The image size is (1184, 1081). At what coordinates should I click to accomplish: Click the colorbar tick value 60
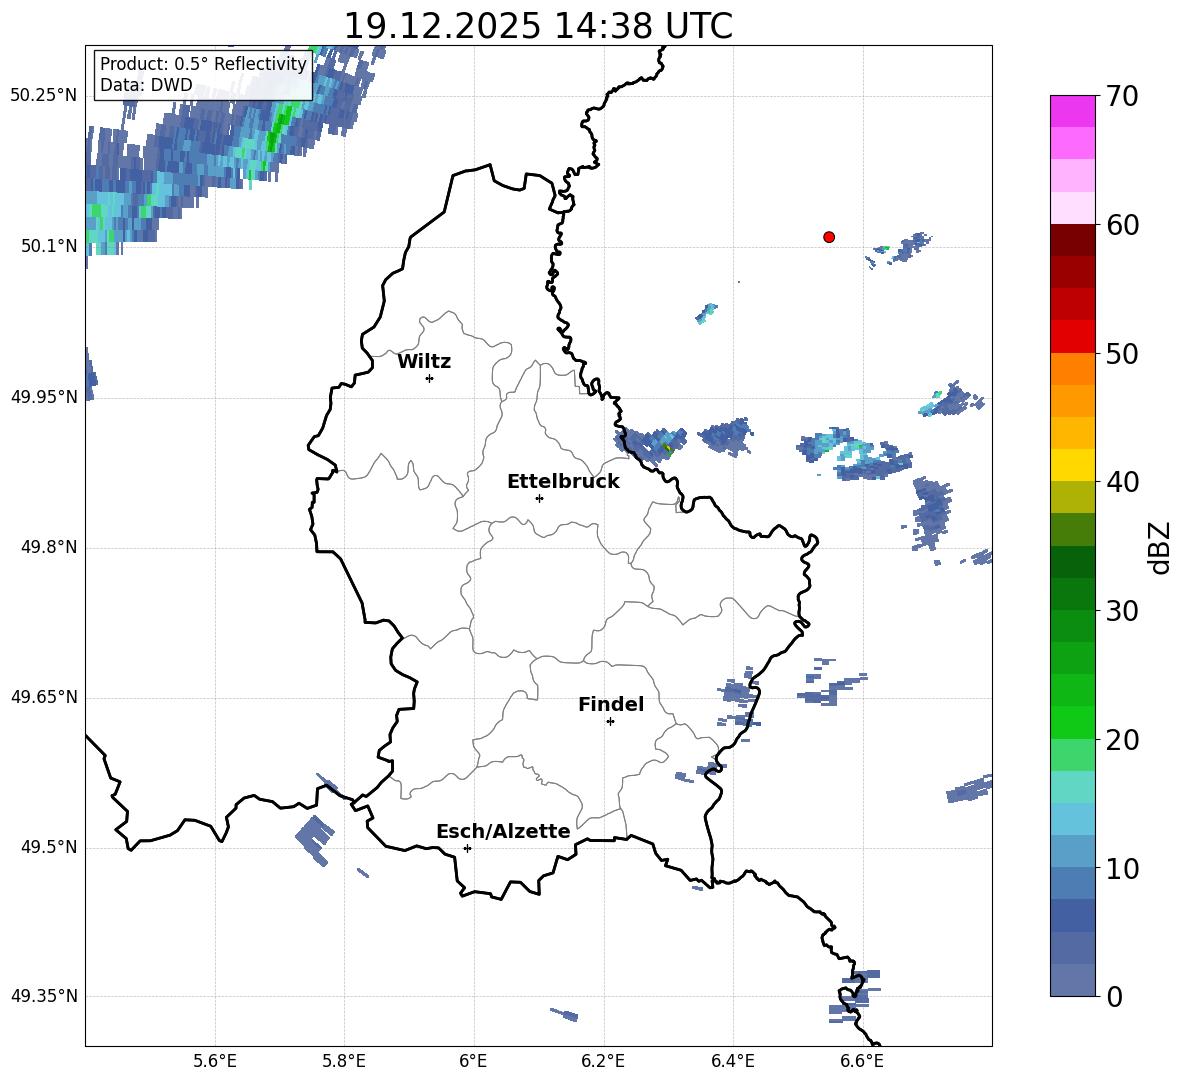click(x=1122, y=225)
